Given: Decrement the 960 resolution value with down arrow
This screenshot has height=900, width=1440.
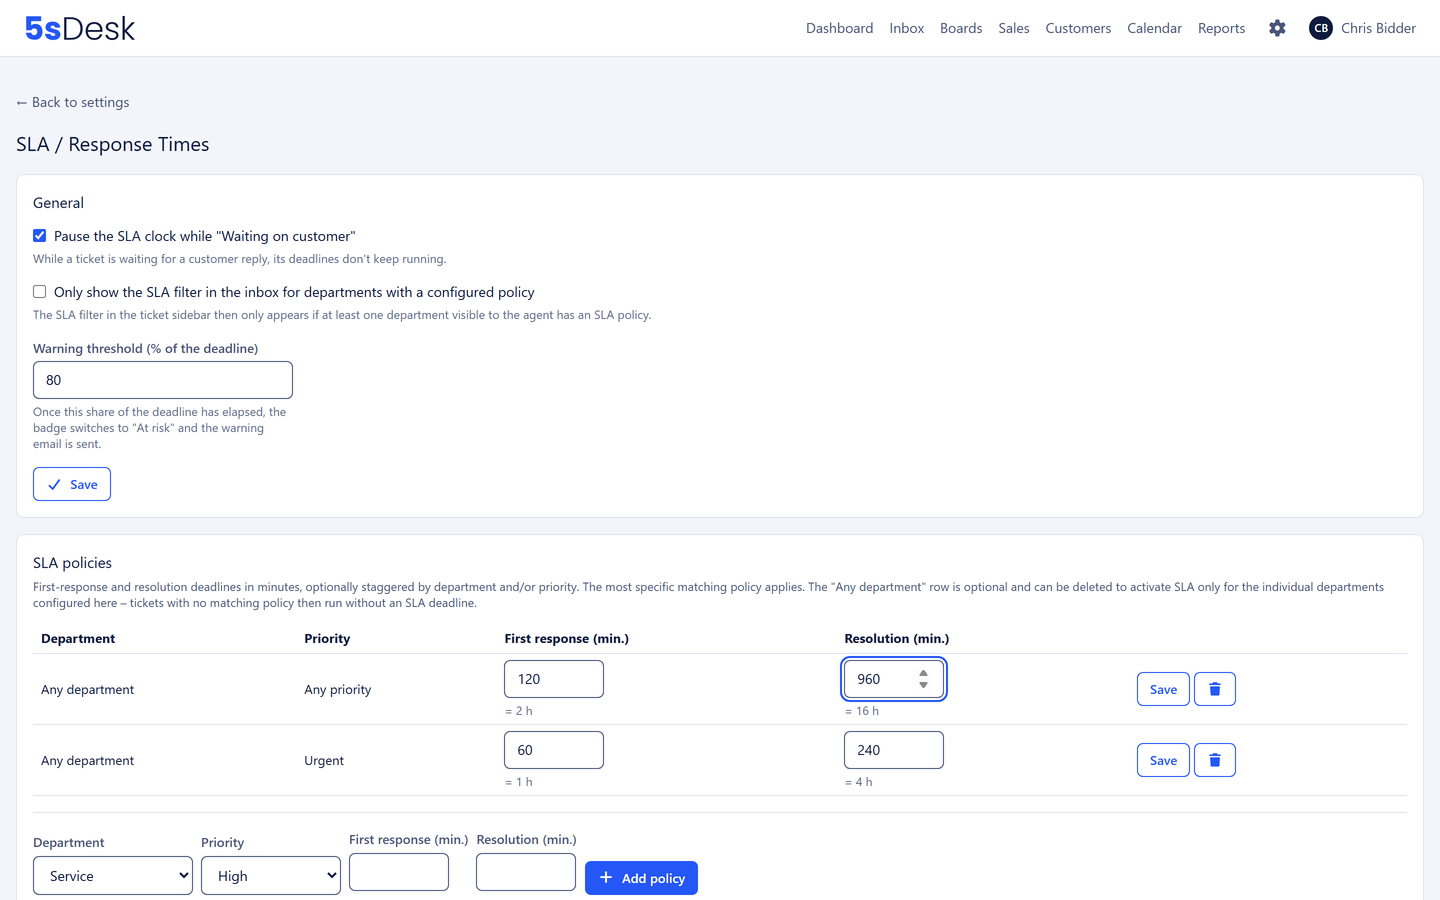Looking at the screenshot, I should coord(923,685).
